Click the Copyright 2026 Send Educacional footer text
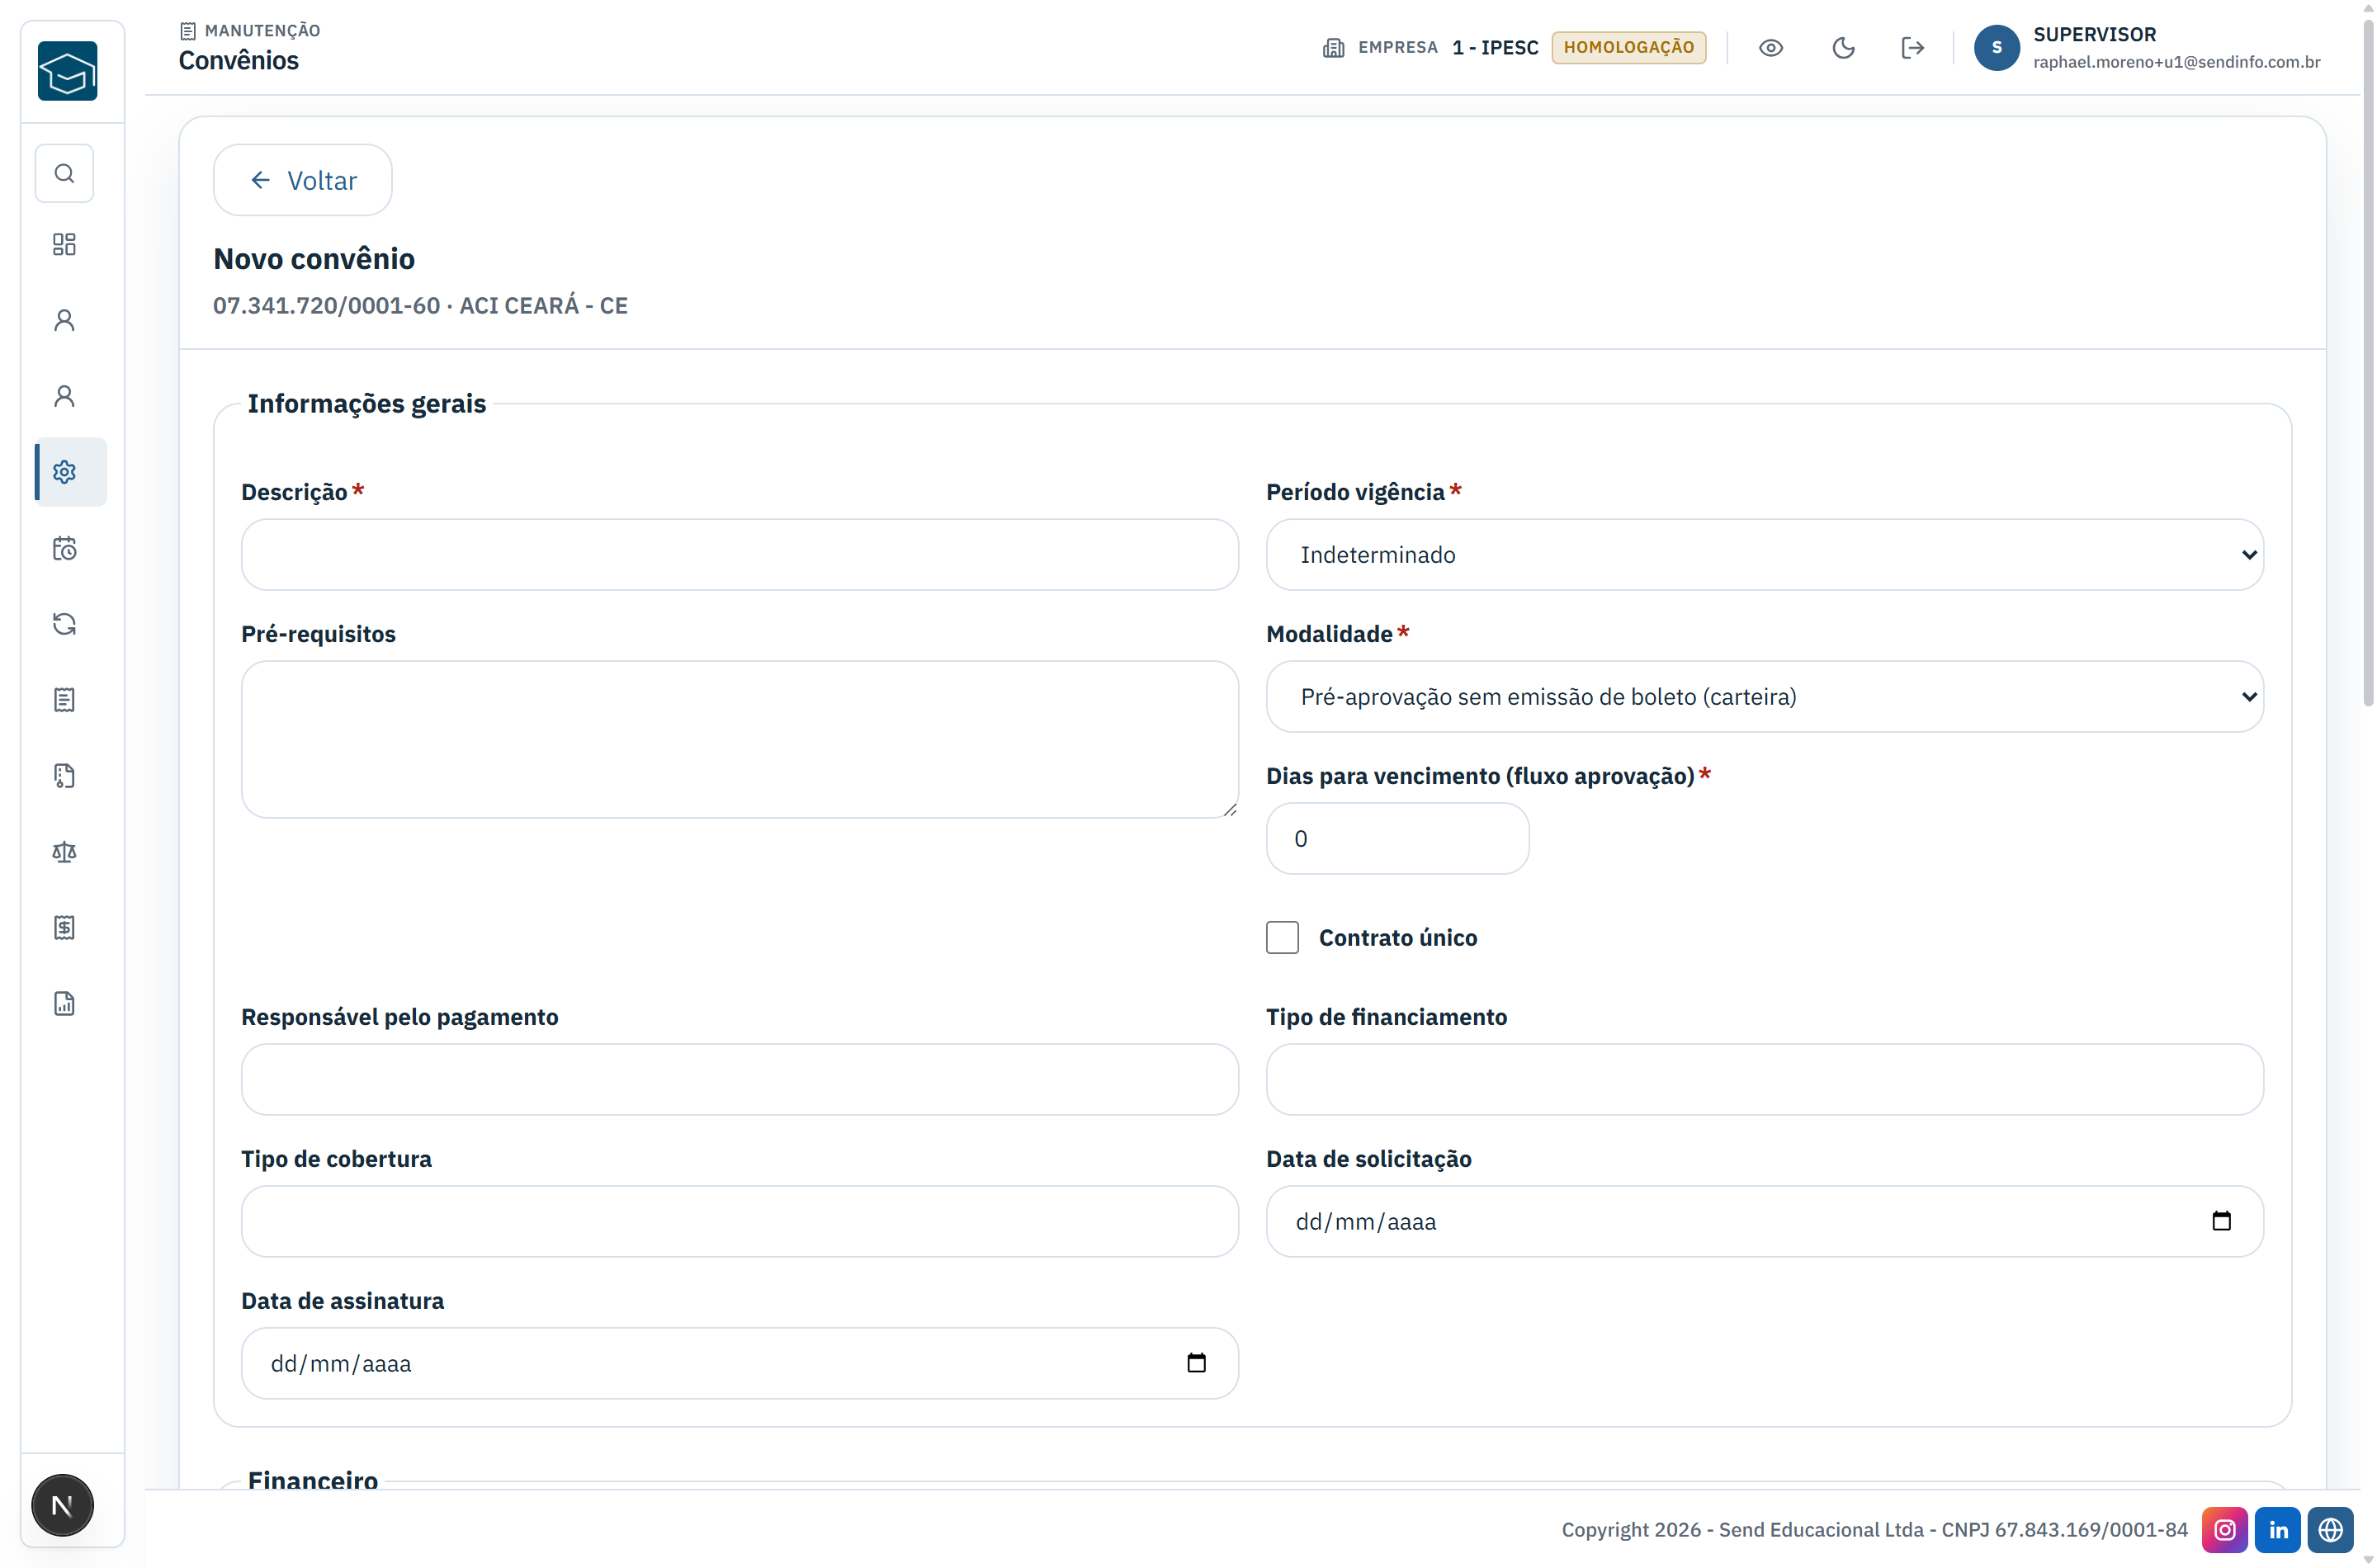 [x=1874, y=1530]
